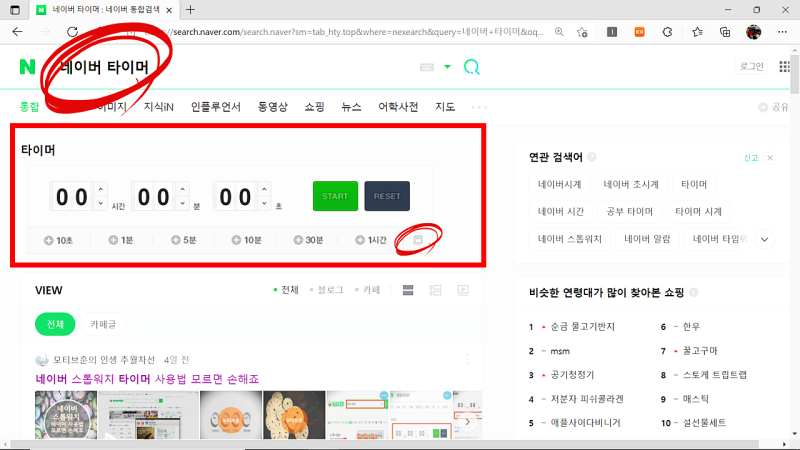Add 1분 to the timer
This screenshot has height=450, width=800.
click(x=121, y=240)
